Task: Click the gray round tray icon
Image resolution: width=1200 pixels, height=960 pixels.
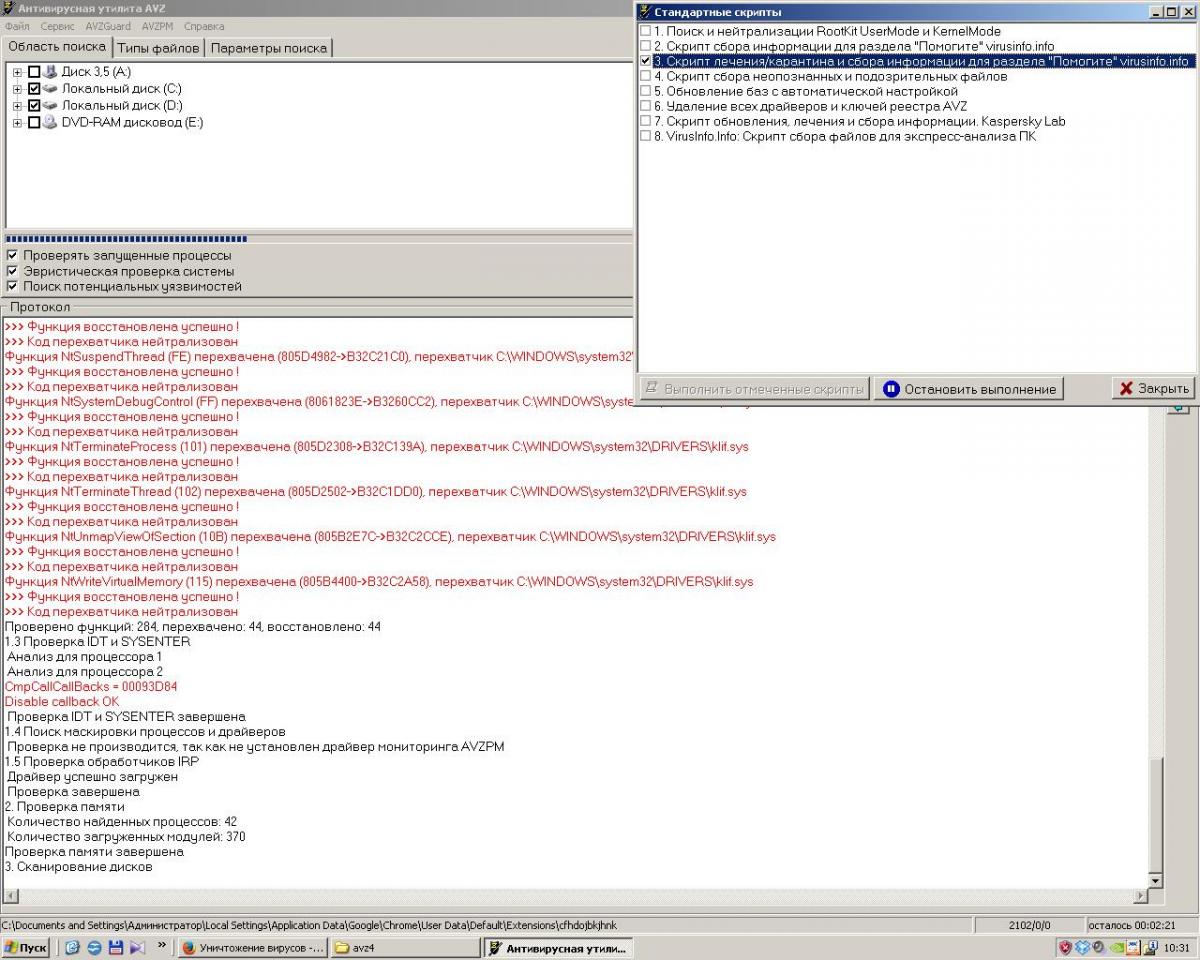Action: (x=1098, y=947)
